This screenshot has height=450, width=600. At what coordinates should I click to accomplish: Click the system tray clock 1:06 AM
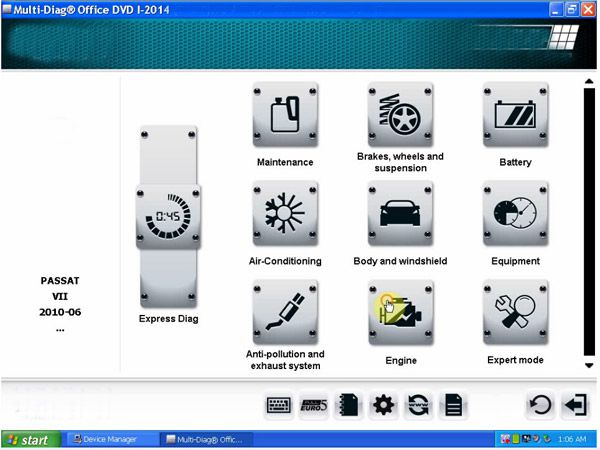pyautogui.click(x=572, y=439)
